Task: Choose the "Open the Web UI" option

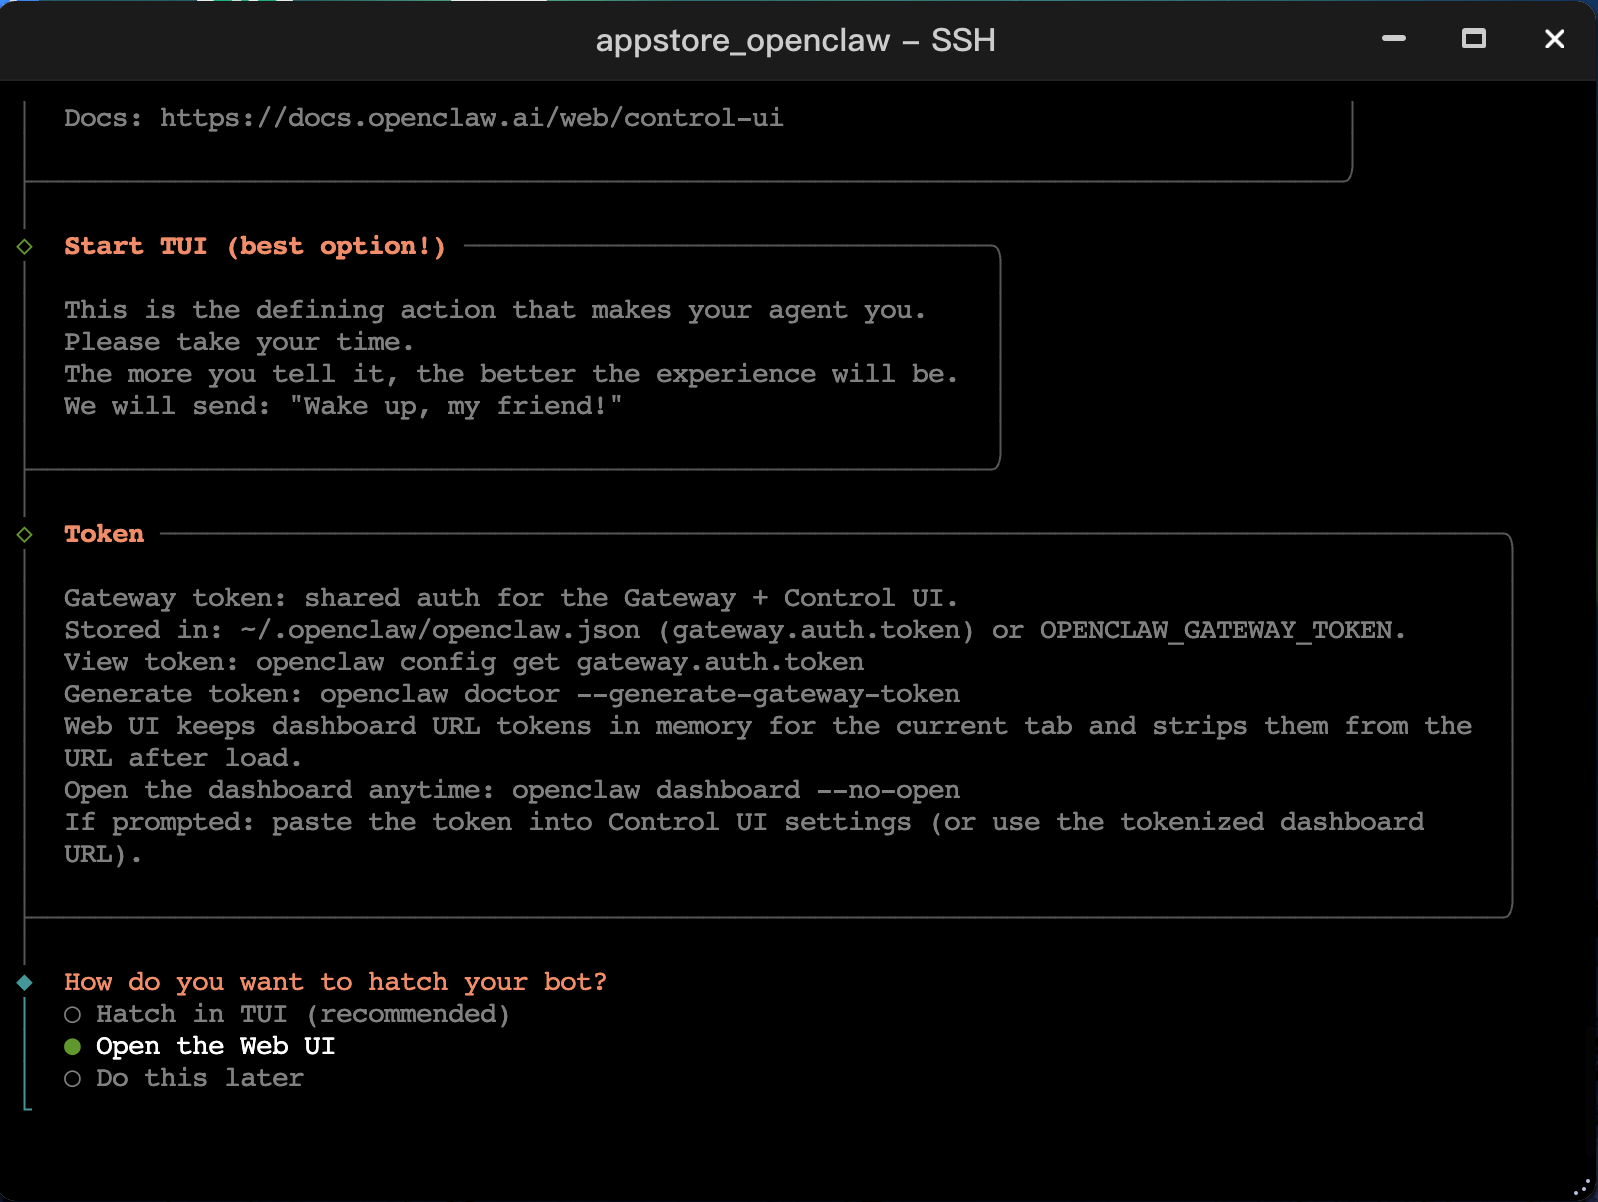Action: tap(214, 1046)
